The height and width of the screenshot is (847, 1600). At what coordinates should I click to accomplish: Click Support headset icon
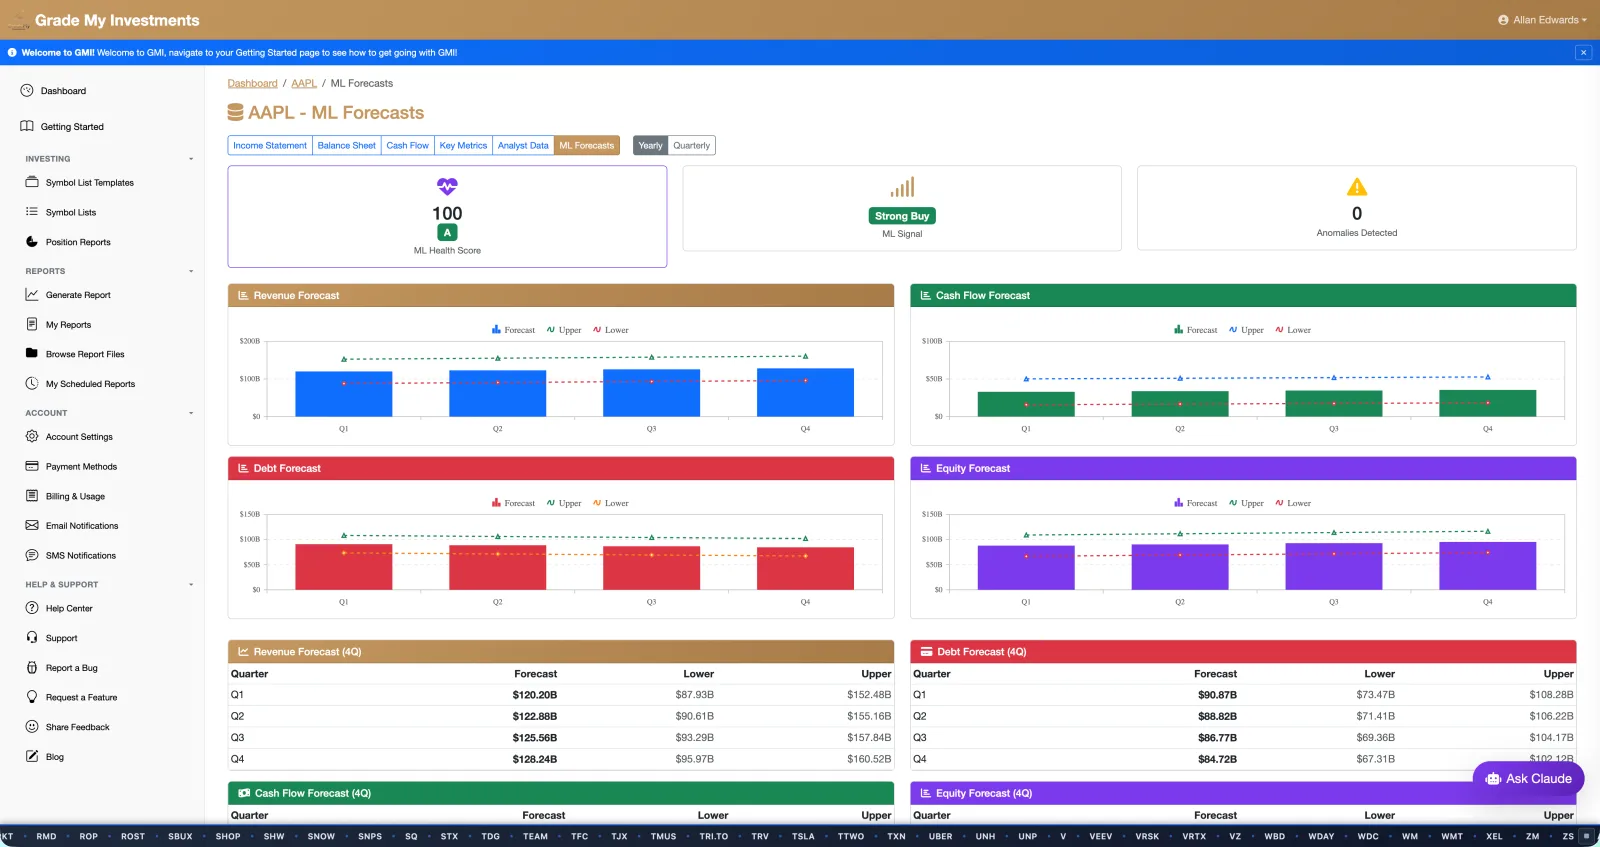click(32, 637)
